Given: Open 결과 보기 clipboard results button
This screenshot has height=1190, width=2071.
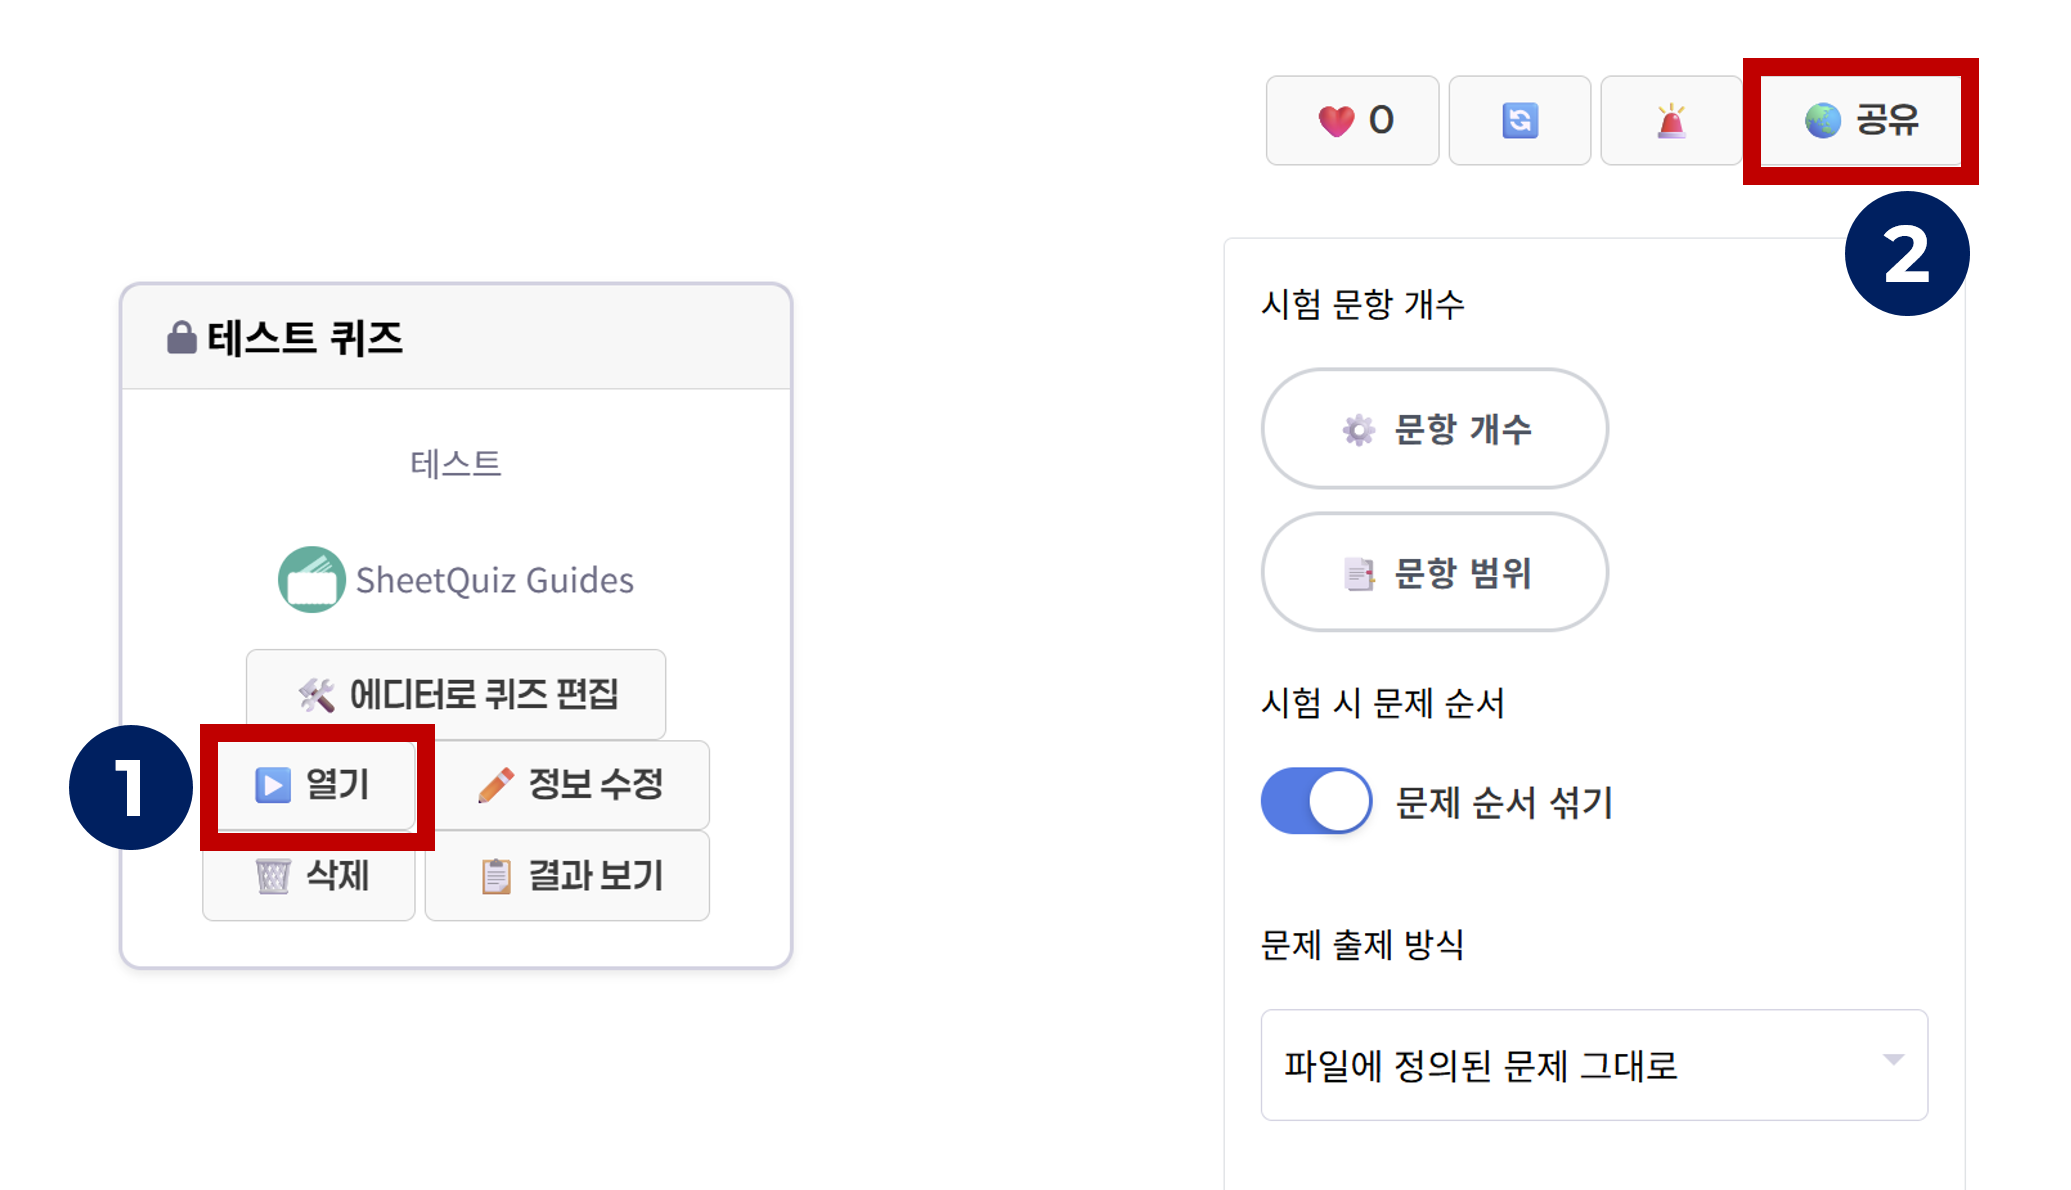Looking at the screenshot, I should (568, 876).
